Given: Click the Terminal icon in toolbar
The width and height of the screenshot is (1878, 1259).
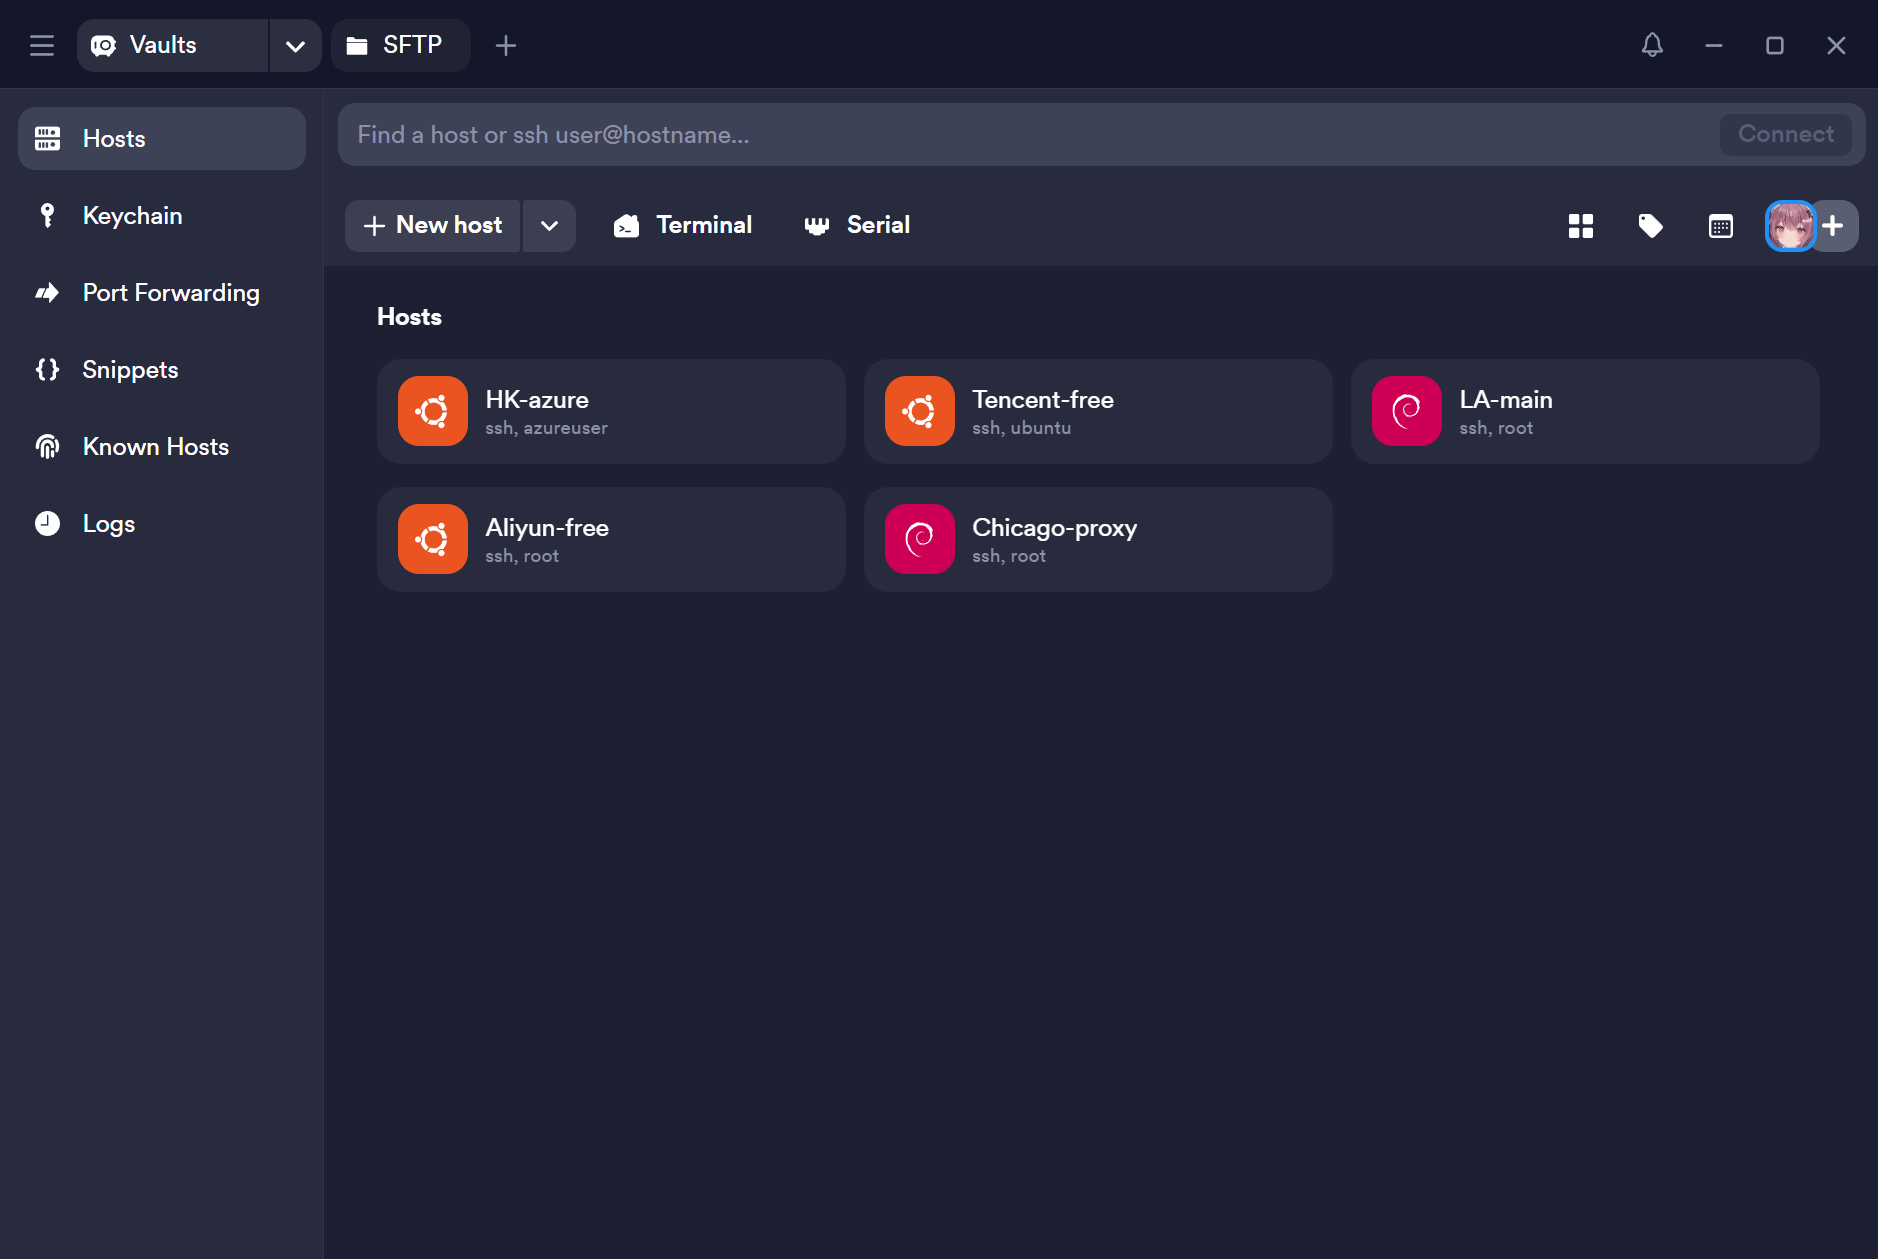Looking at the screenshot, I should (626, 226).
